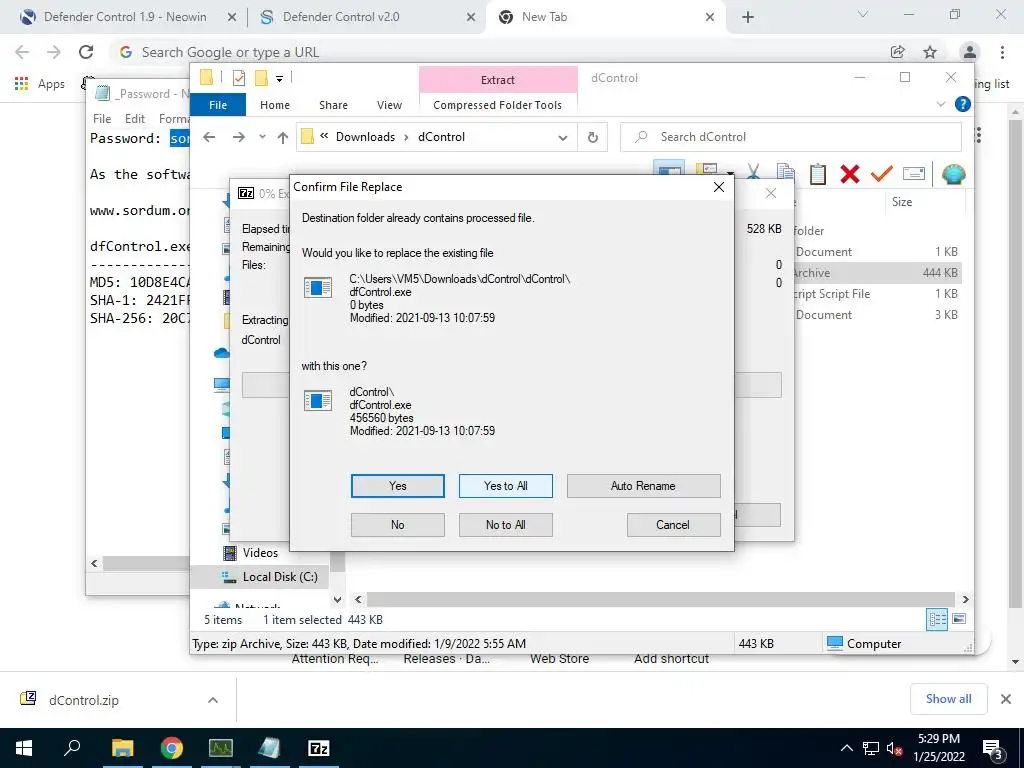The image size is (1024, 768).
Task: Click Show all downloads
Action: [948, 699]
